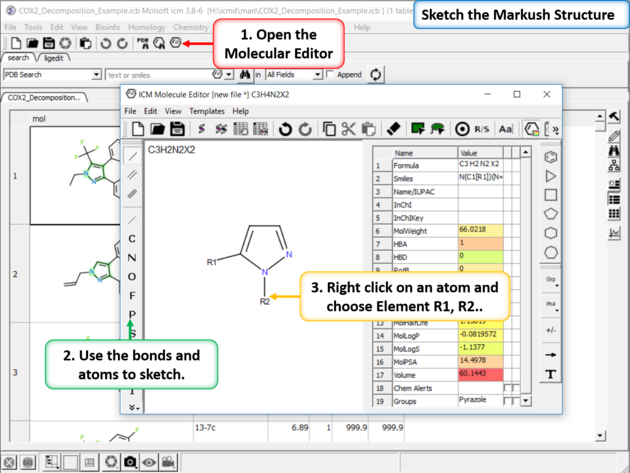Expand the PDB Search dropdown

pyautogui.click(x=96, y=75)
